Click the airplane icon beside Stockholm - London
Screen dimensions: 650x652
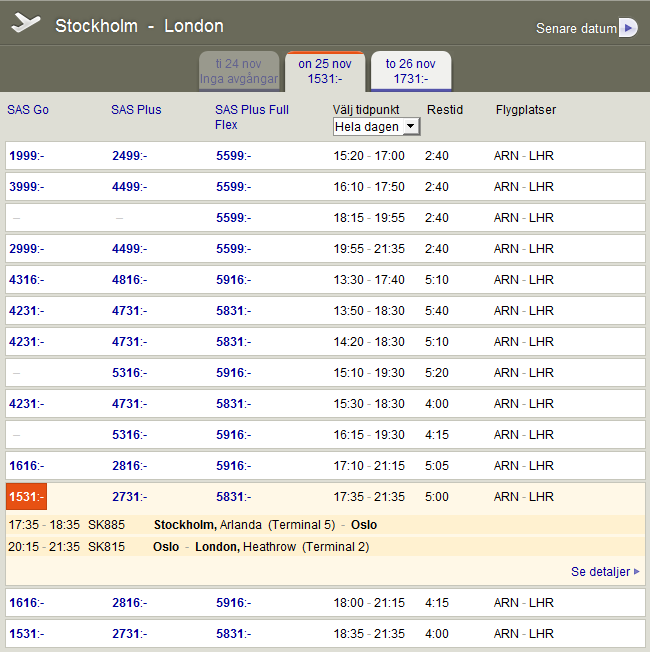(26, 24)
